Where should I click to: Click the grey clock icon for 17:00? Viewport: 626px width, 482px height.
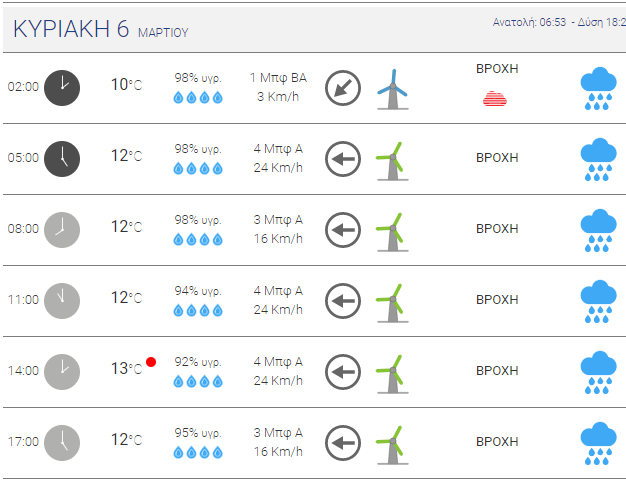(62, 443)
